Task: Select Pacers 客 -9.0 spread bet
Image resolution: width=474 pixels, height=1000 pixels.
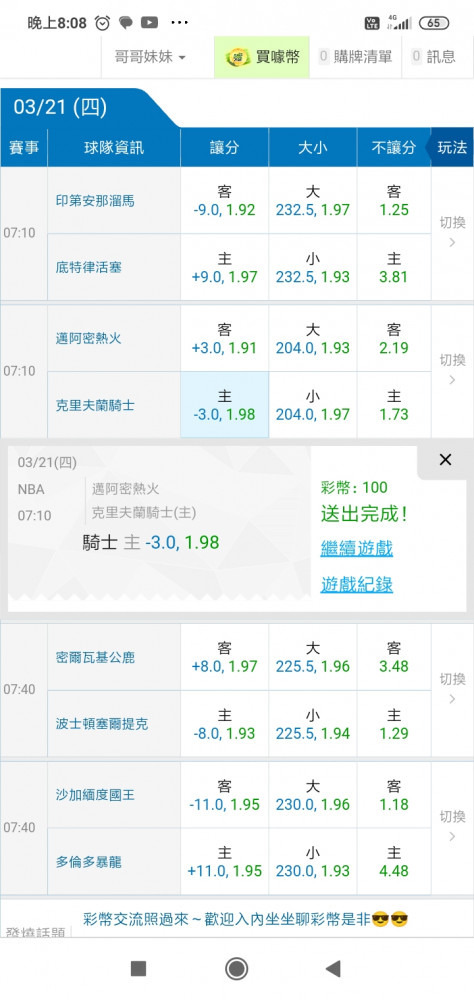Action: coord(225,200)
